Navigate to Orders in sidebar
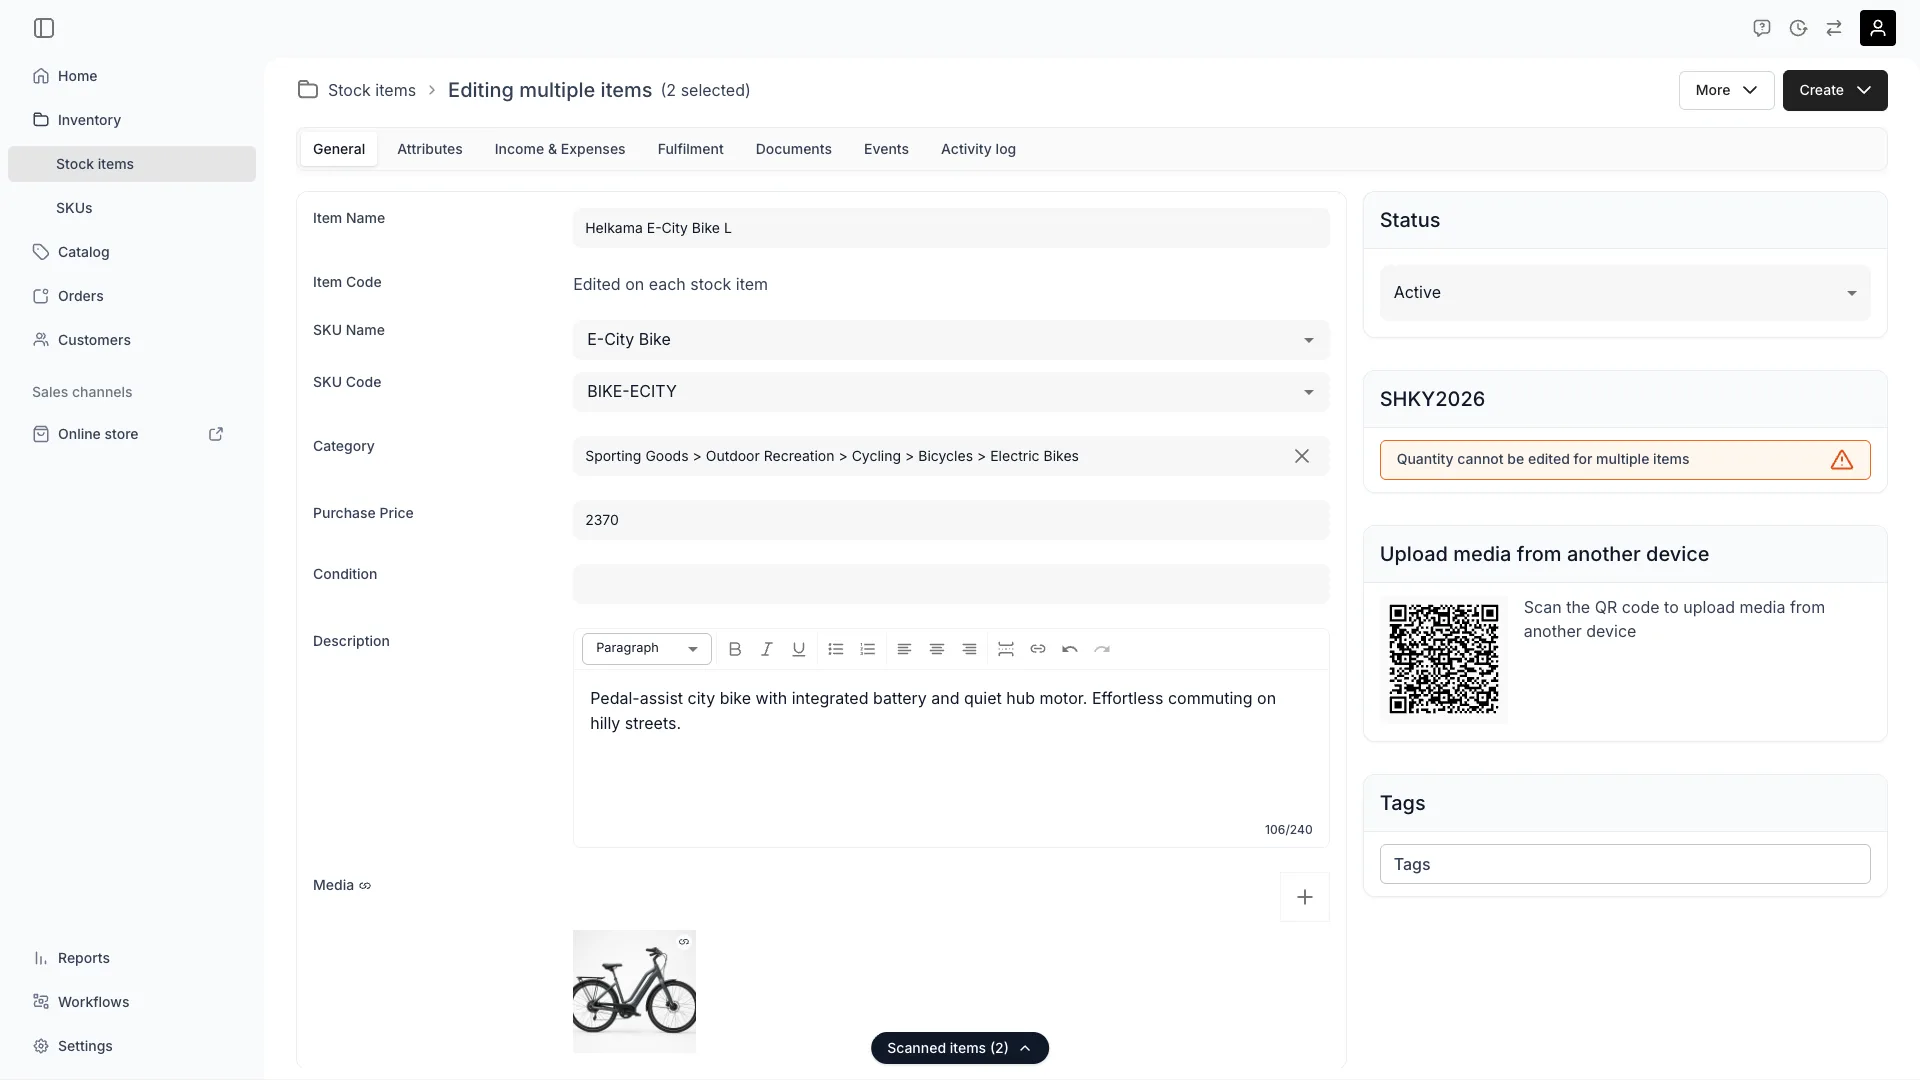The height and width of the screenshot is (1080, 1920). 132,296
